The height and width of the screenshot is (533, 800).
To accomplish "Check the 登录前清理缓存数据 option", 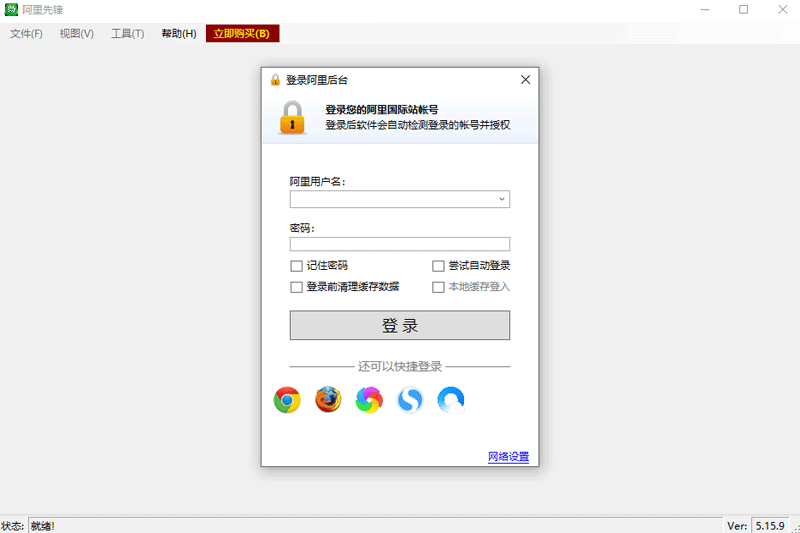I will pos(296,287).
